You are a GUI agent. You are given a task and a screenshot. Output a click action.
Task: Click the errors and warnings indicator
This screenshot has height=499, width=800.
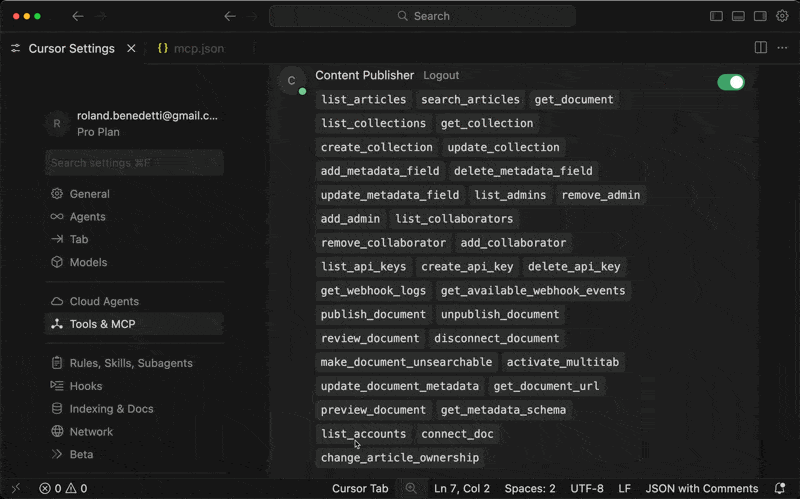pos(63,489)
